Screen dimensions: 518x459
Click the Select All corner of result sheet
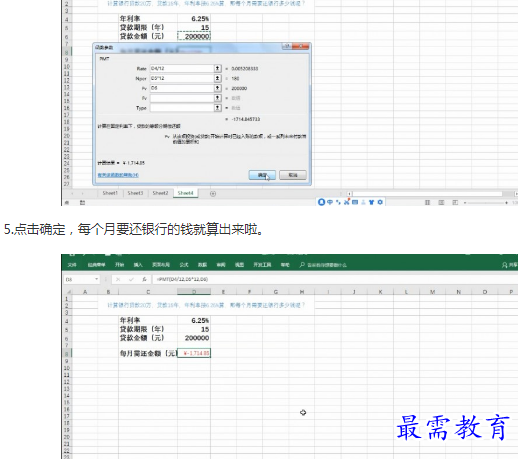(x=68, y=292)
